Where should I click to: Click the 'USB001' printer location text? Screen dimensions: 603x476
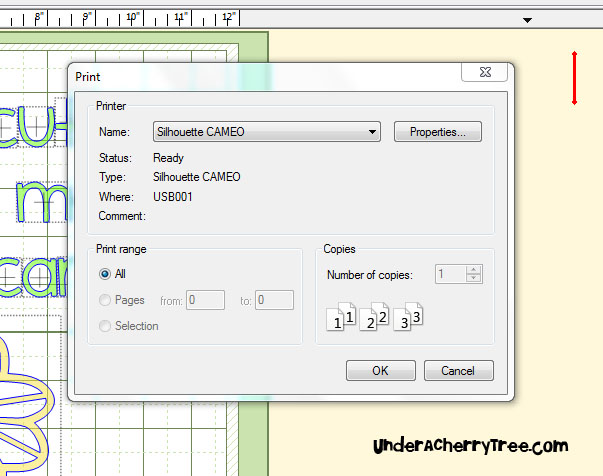173,197
